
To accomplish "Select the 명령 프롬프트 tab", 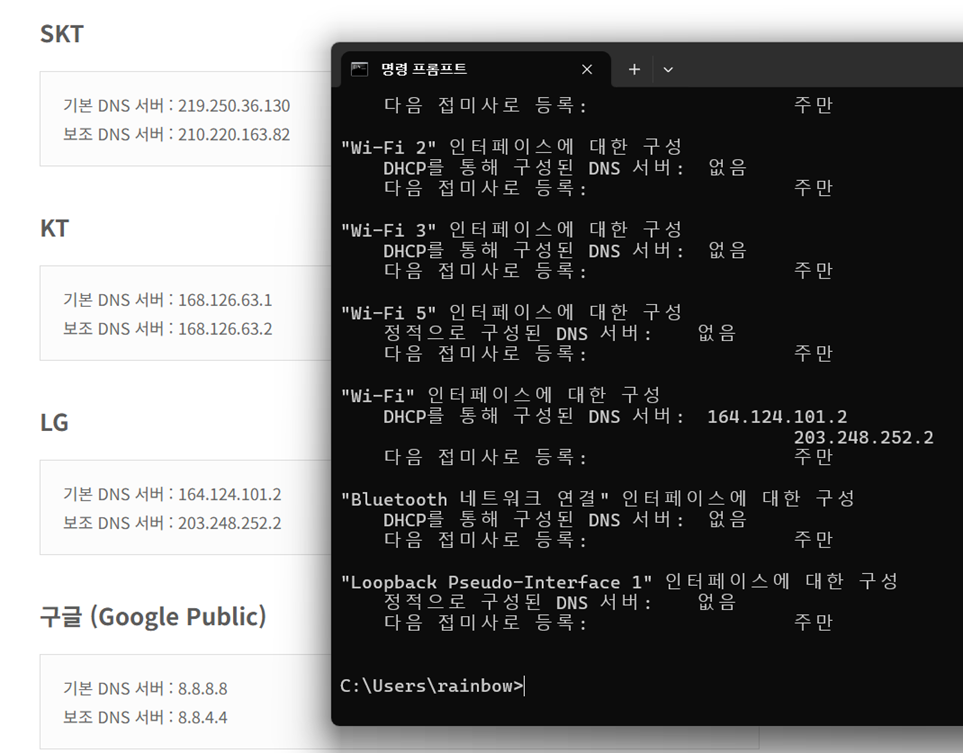I will (476, 69).
